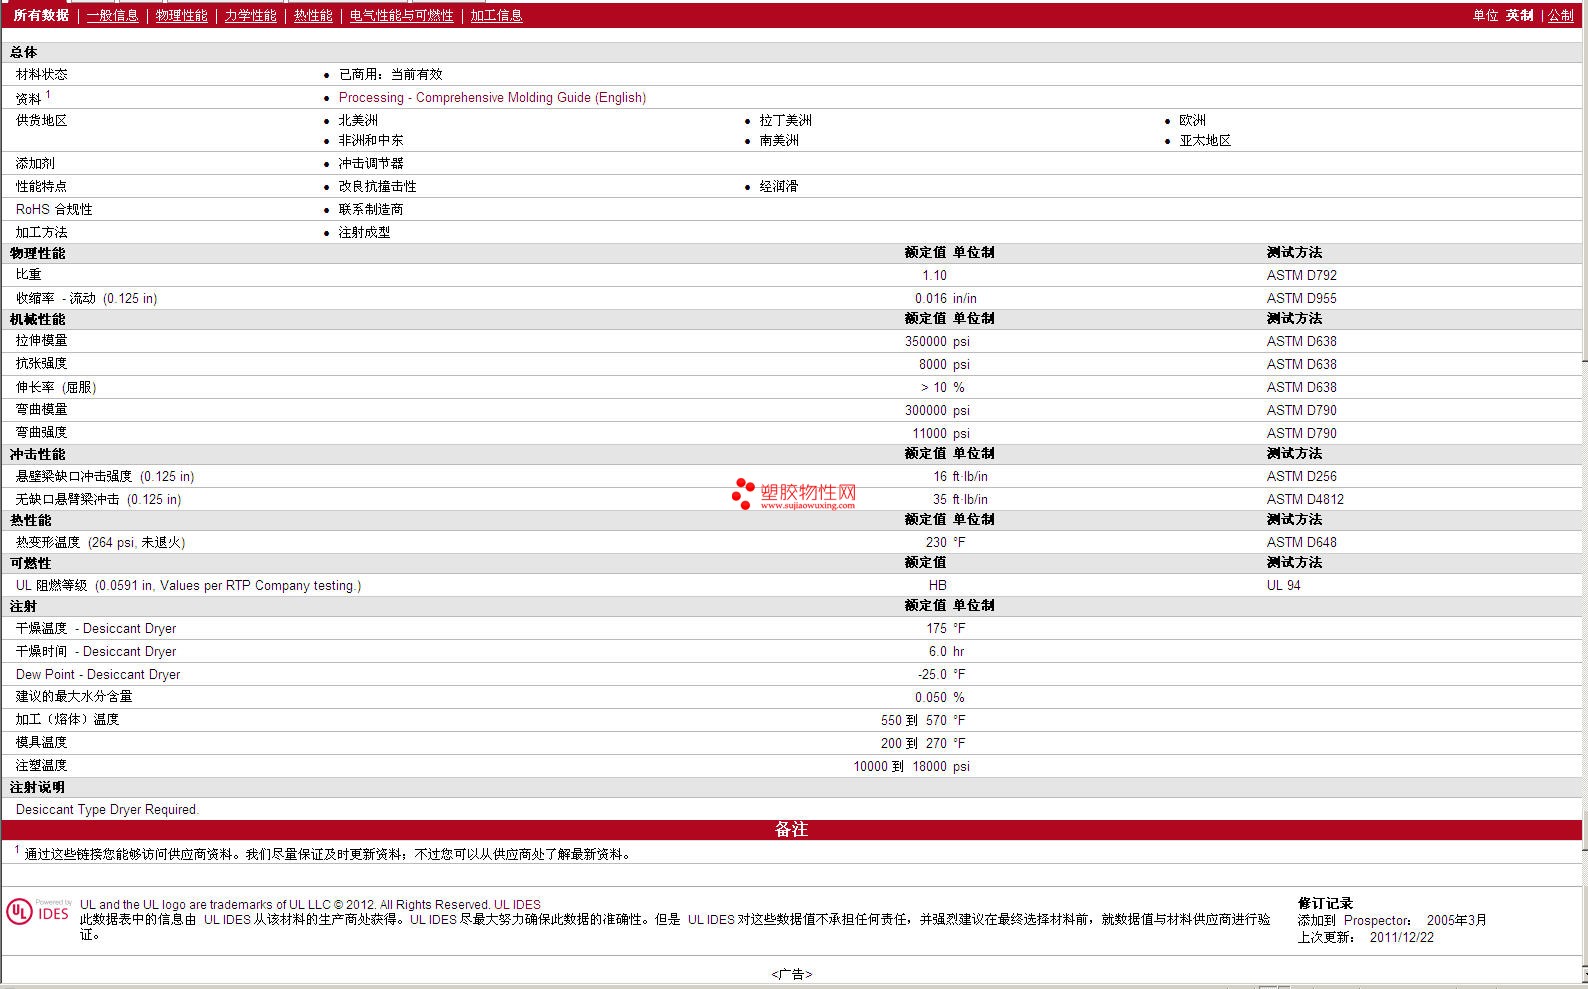Click the 广告 placeholder at the bottom

[x=791, y=974]
